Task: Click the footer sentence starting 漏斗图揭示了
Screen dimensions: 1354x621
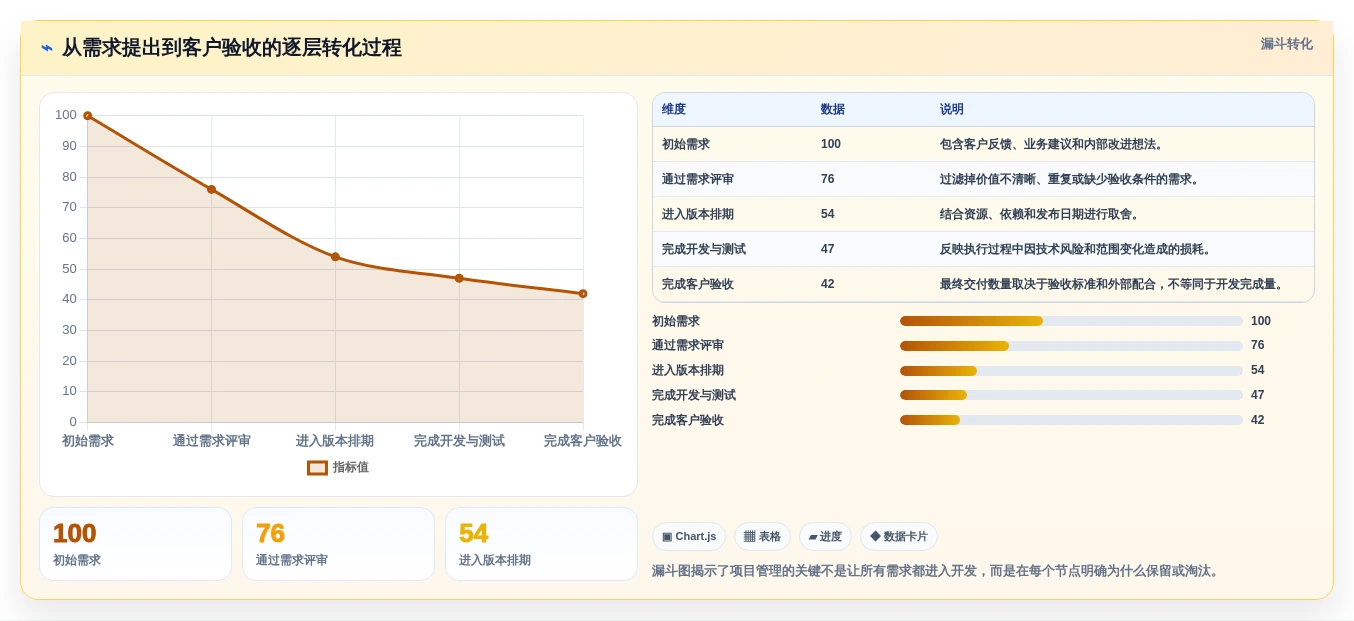Action: pos(937,571)
